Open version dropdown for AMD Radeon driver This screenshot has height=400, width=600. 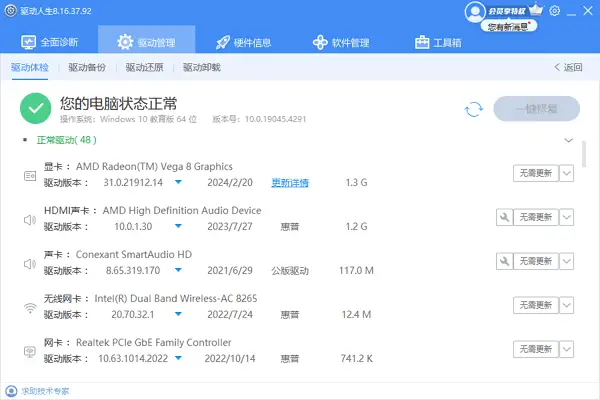click(x=178, y=183)
